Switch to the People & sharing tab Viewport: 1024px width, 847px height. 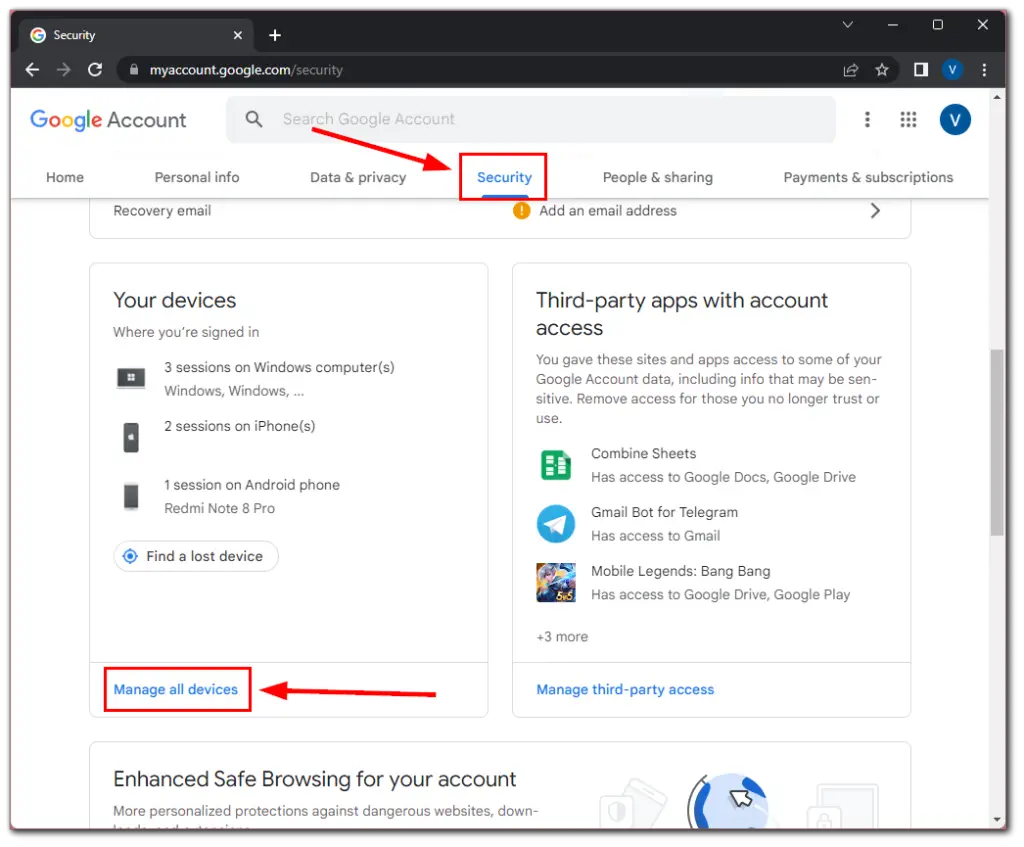coord(657,177)
